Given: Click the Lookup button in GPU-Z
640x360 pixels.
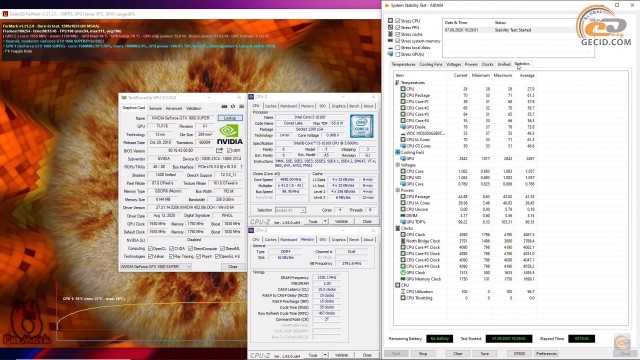Looking at the screenshot, I should (230, 118).
